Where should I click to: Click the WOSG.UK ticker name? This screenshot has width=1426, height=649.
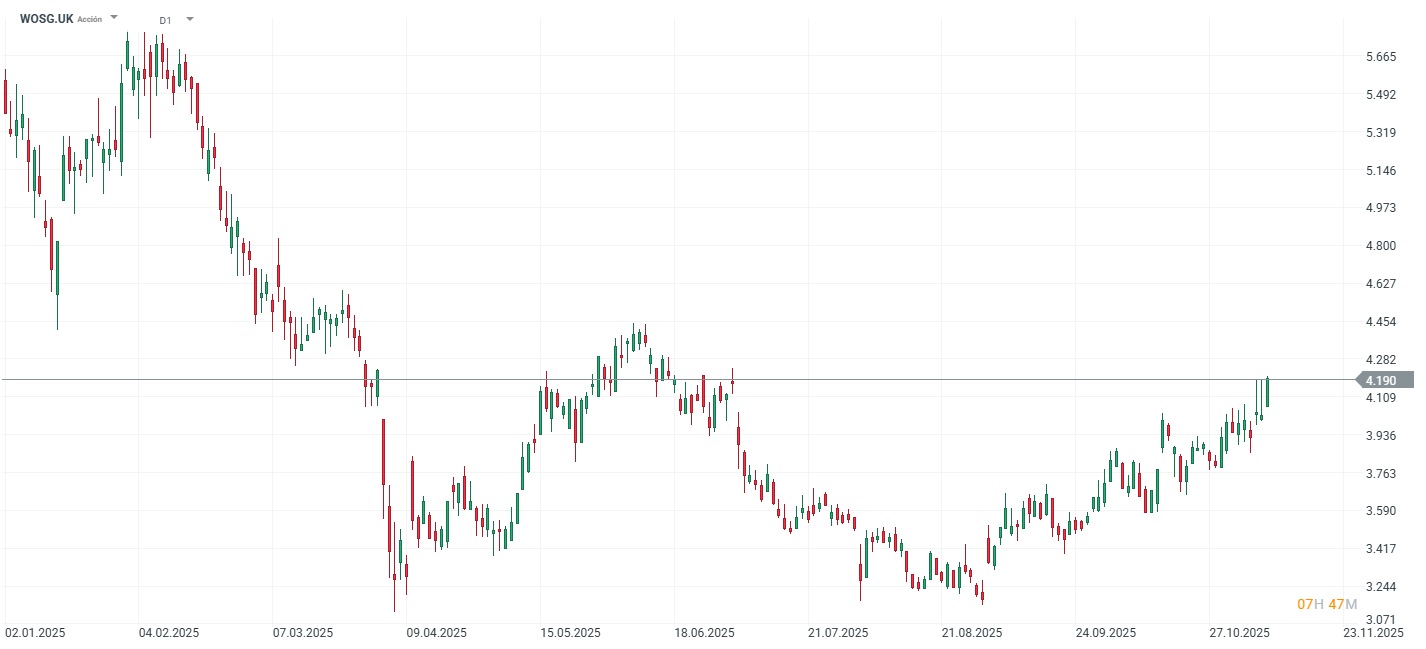point(46,18)
